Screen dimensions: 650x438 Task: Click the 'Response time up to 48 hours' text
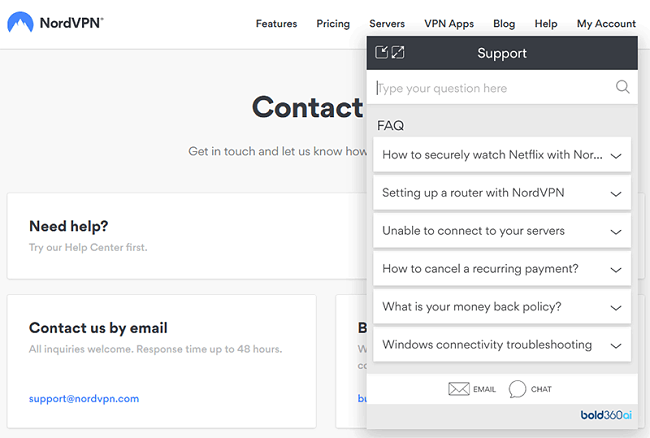[209, 349]
